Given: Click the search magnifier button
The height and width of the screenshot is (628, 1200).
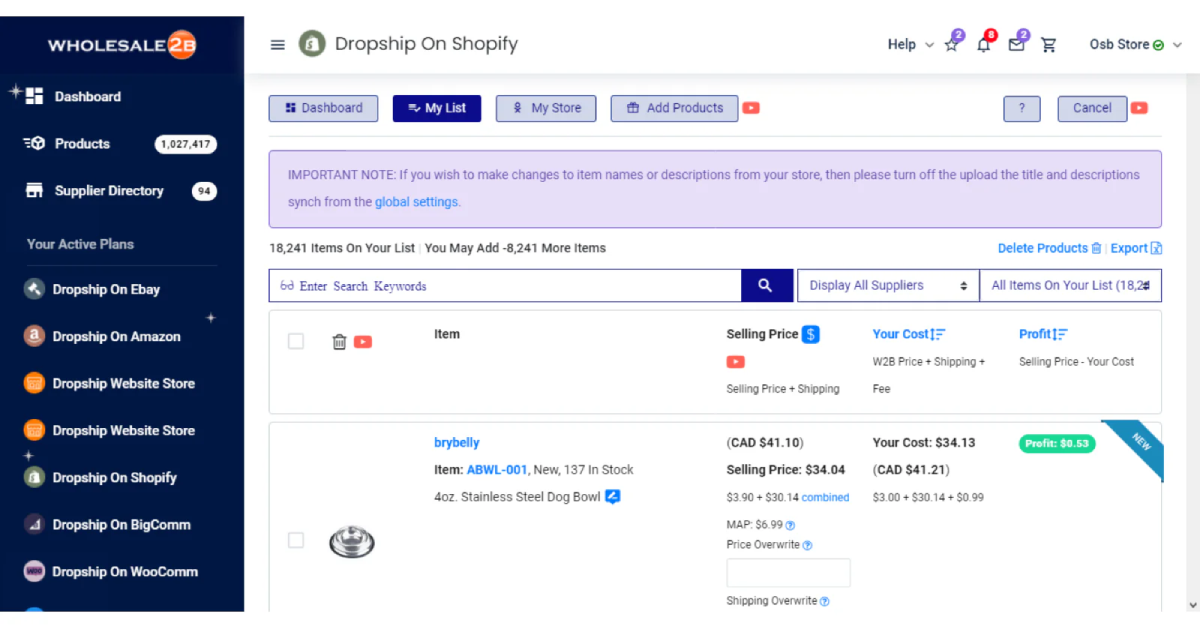Looking at the screenshot, I should click(766, 286).
